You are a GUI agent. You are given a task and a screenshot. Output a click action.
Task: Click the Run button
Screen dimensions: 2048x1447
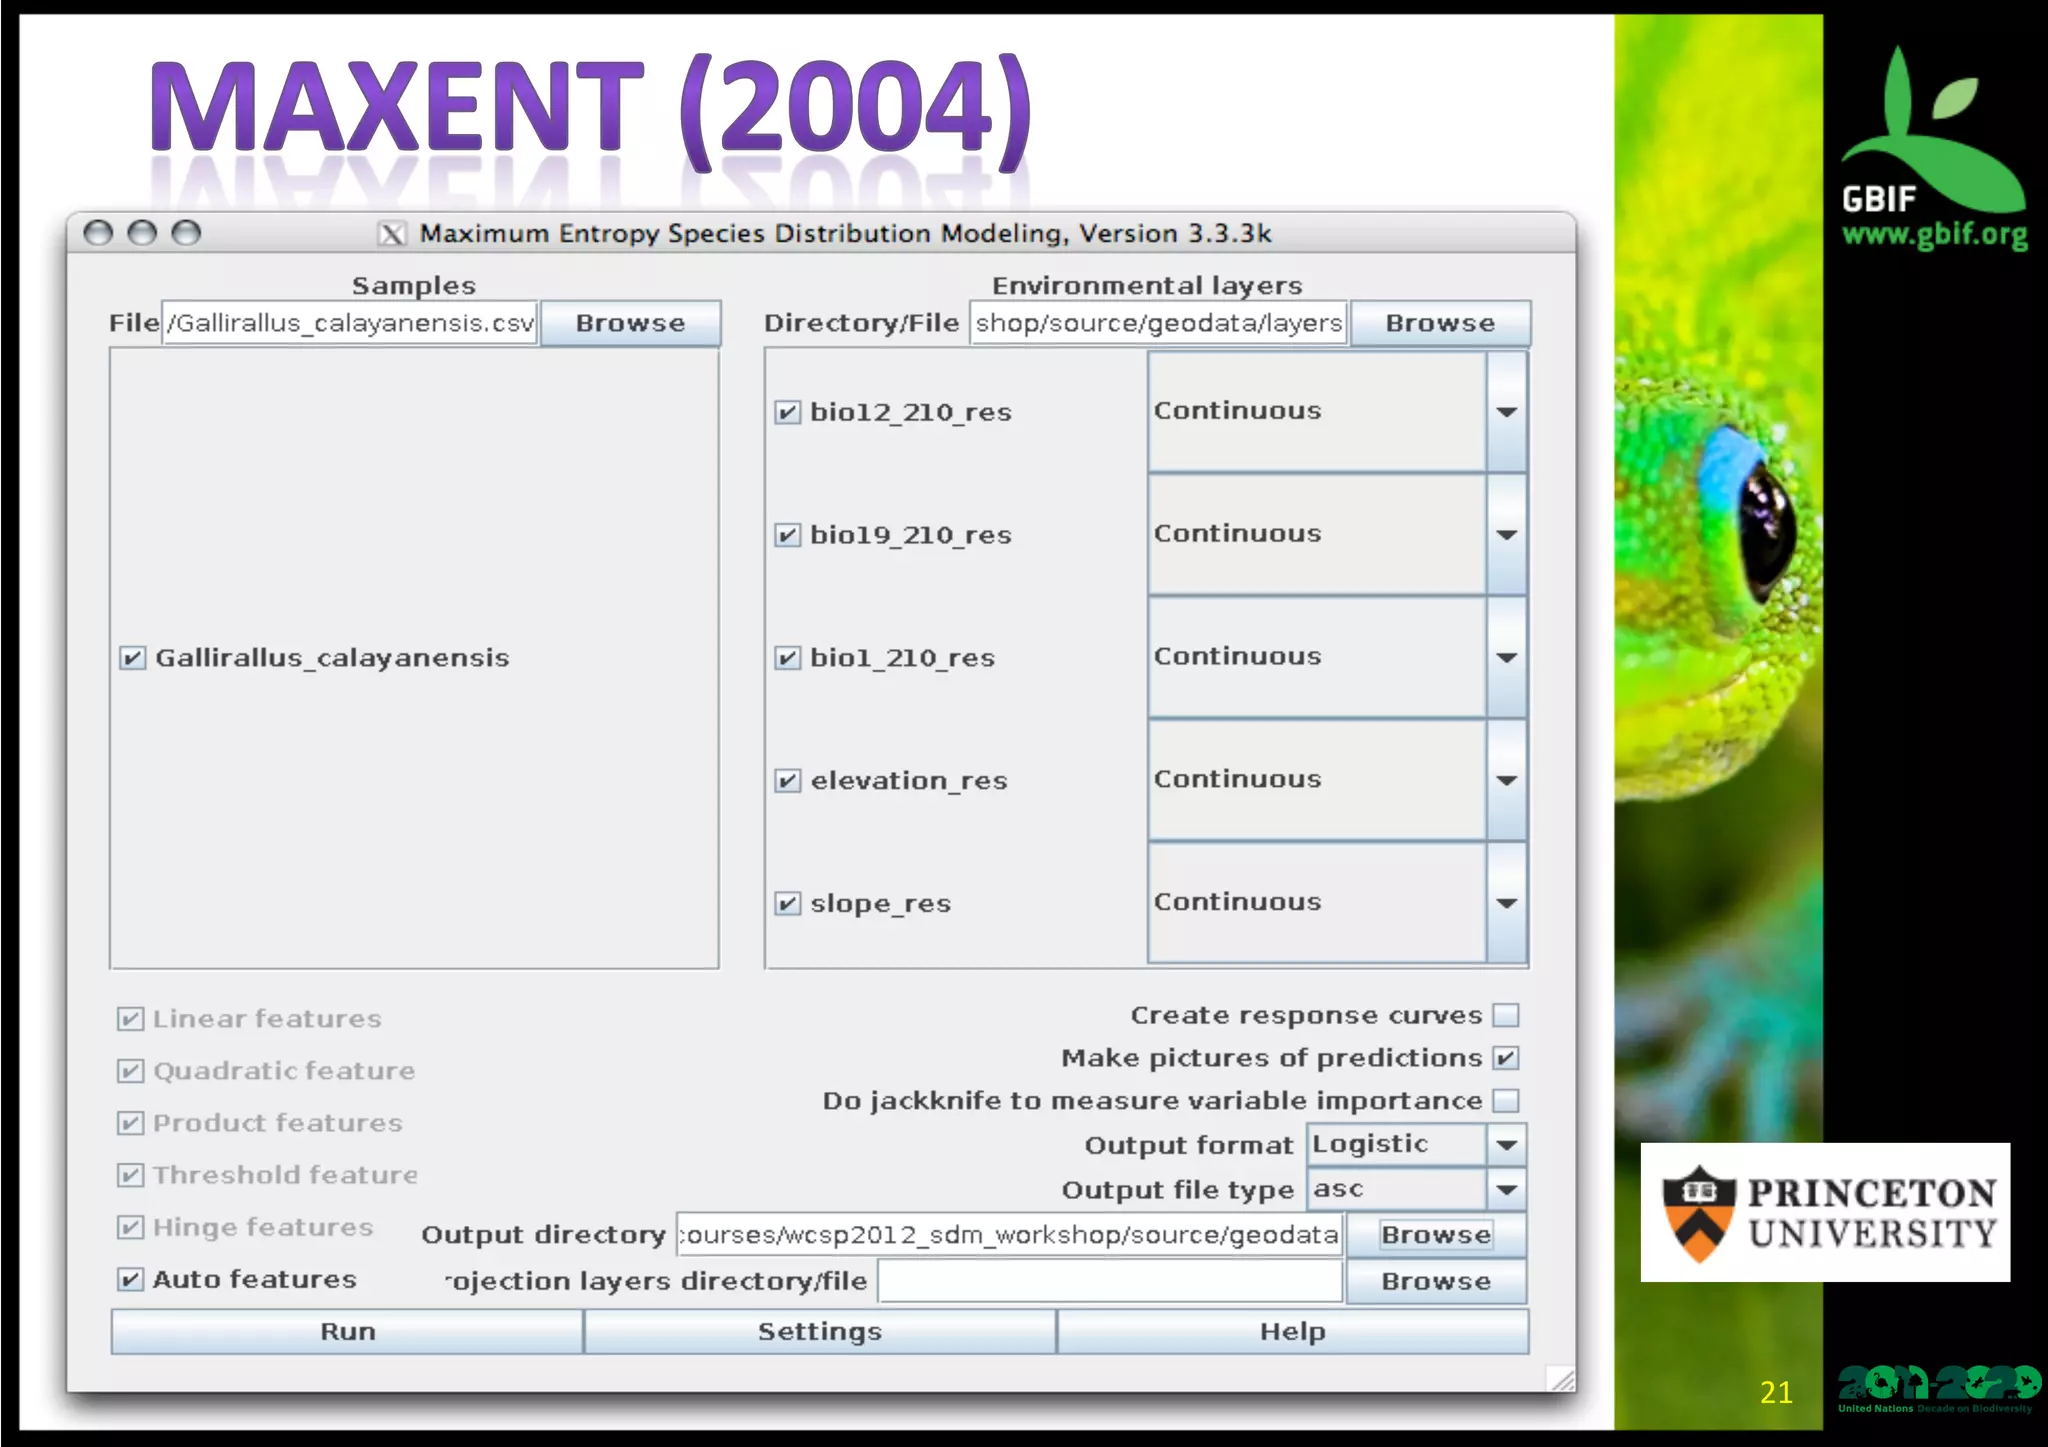click(x=347, y=1332)
